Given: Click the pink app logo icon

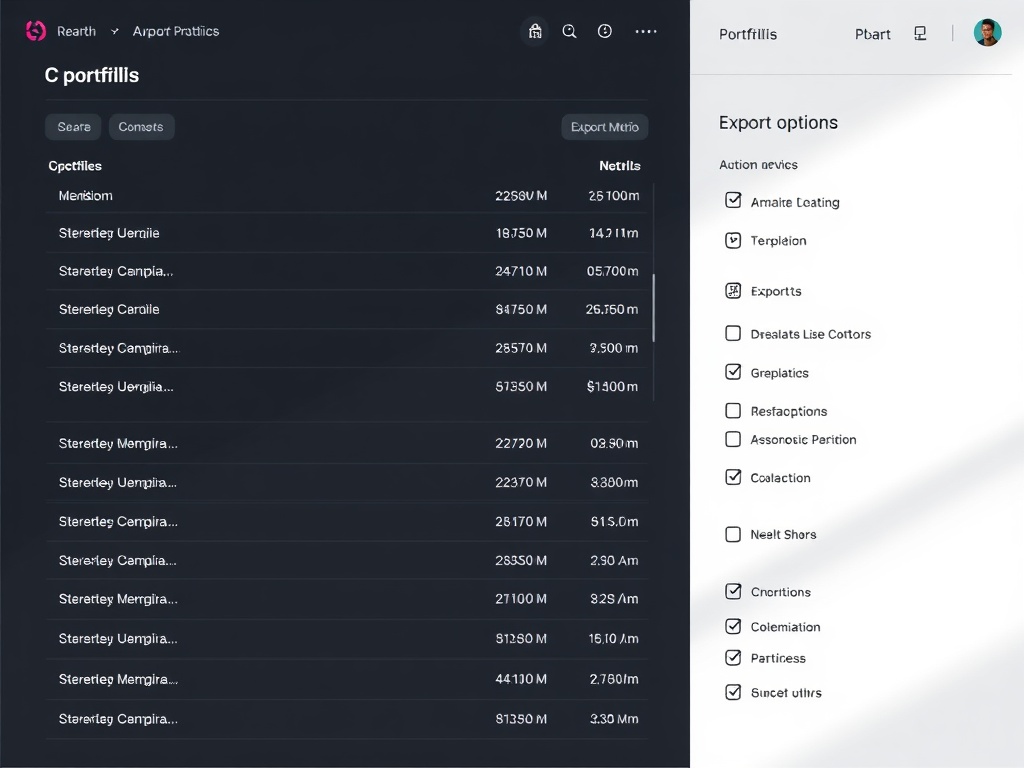Looking at the screenshot, I should (36, 31).
